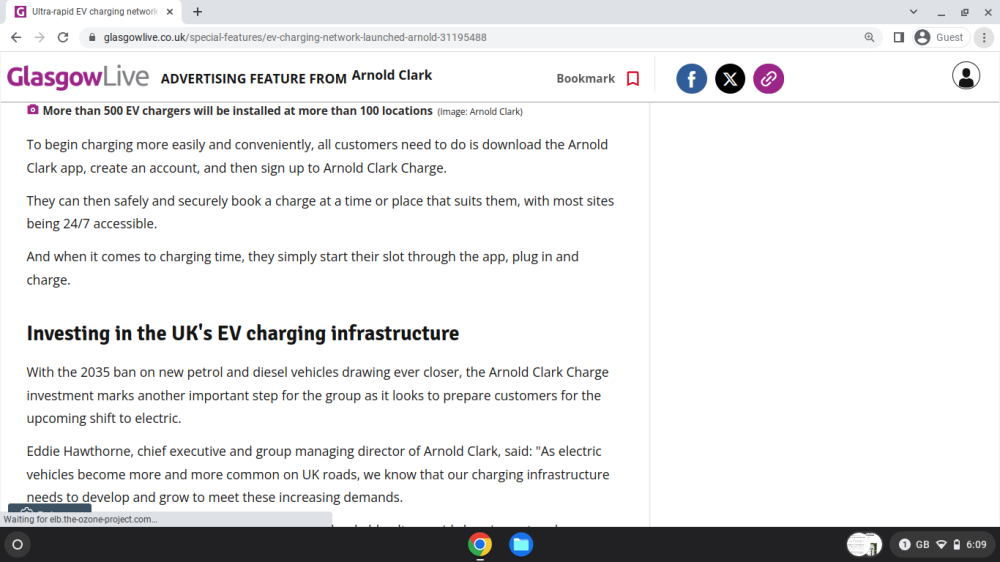Click the camera icon beside the image caption
1000x562 pixels.
pos(33,110)
